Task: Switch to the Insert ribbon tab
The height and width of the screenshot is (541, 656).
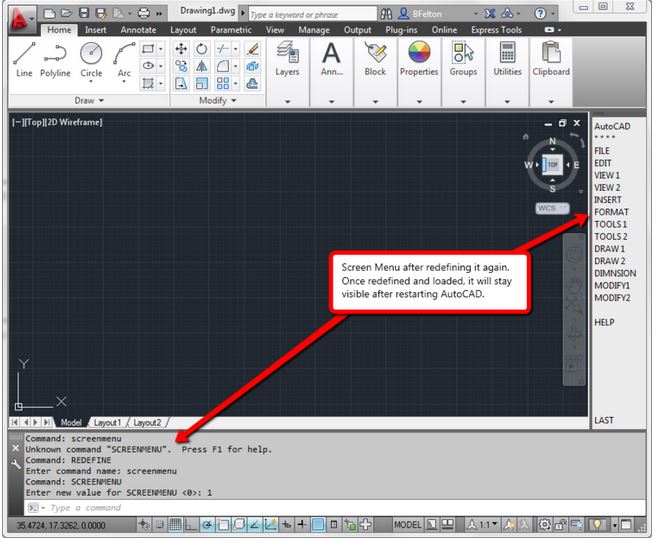Action: tap(95, 30)
